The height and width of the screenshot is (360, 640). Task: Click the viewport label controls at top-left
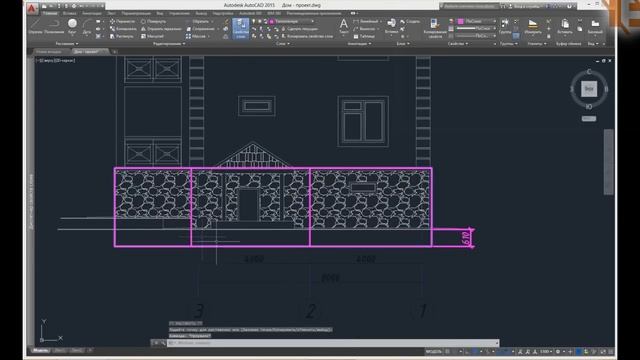point(55,60)
